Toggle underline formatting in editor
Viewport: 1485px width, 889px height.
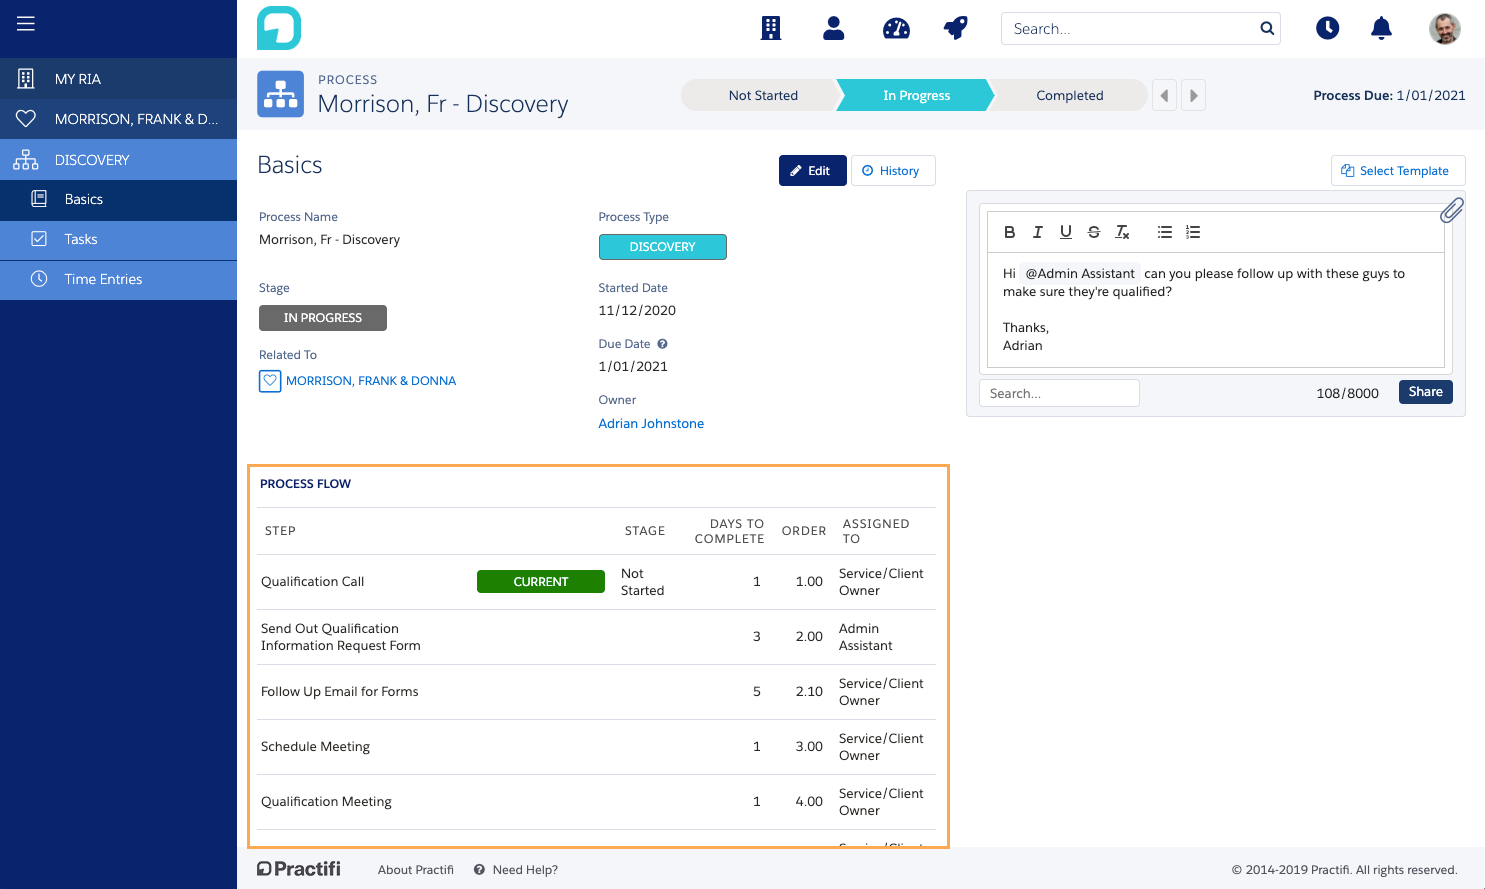click(x=1066, y=232)
